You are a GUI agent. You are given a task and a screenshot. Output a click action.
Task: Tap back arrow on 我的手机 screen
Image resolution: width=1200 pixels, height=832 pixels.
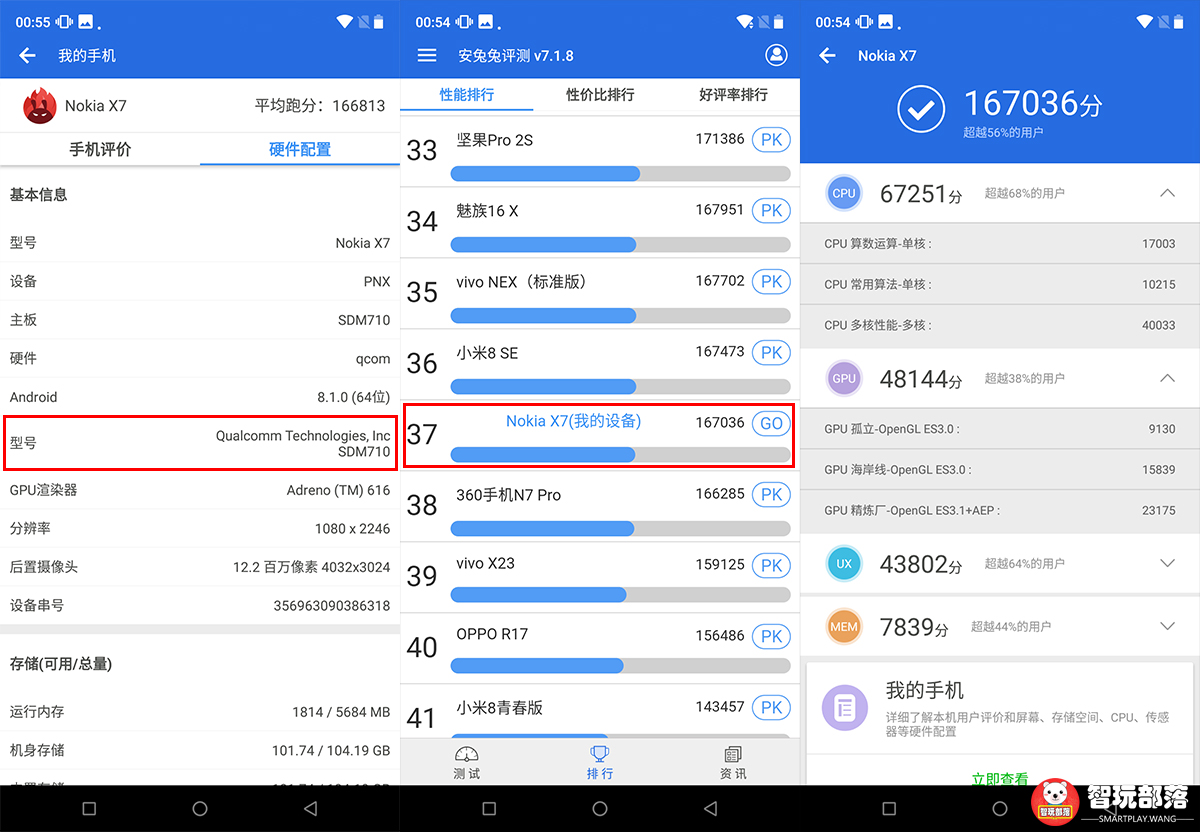click(x=27, y=56)
